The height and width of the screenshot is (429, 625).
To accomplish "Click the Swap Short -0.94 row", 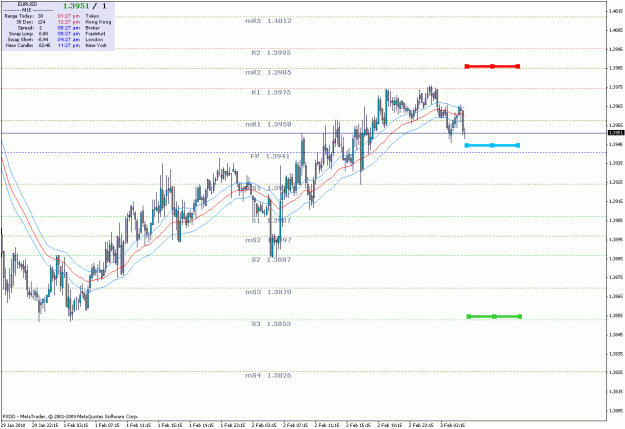I will pyautogui.click(x=28, y=39).
